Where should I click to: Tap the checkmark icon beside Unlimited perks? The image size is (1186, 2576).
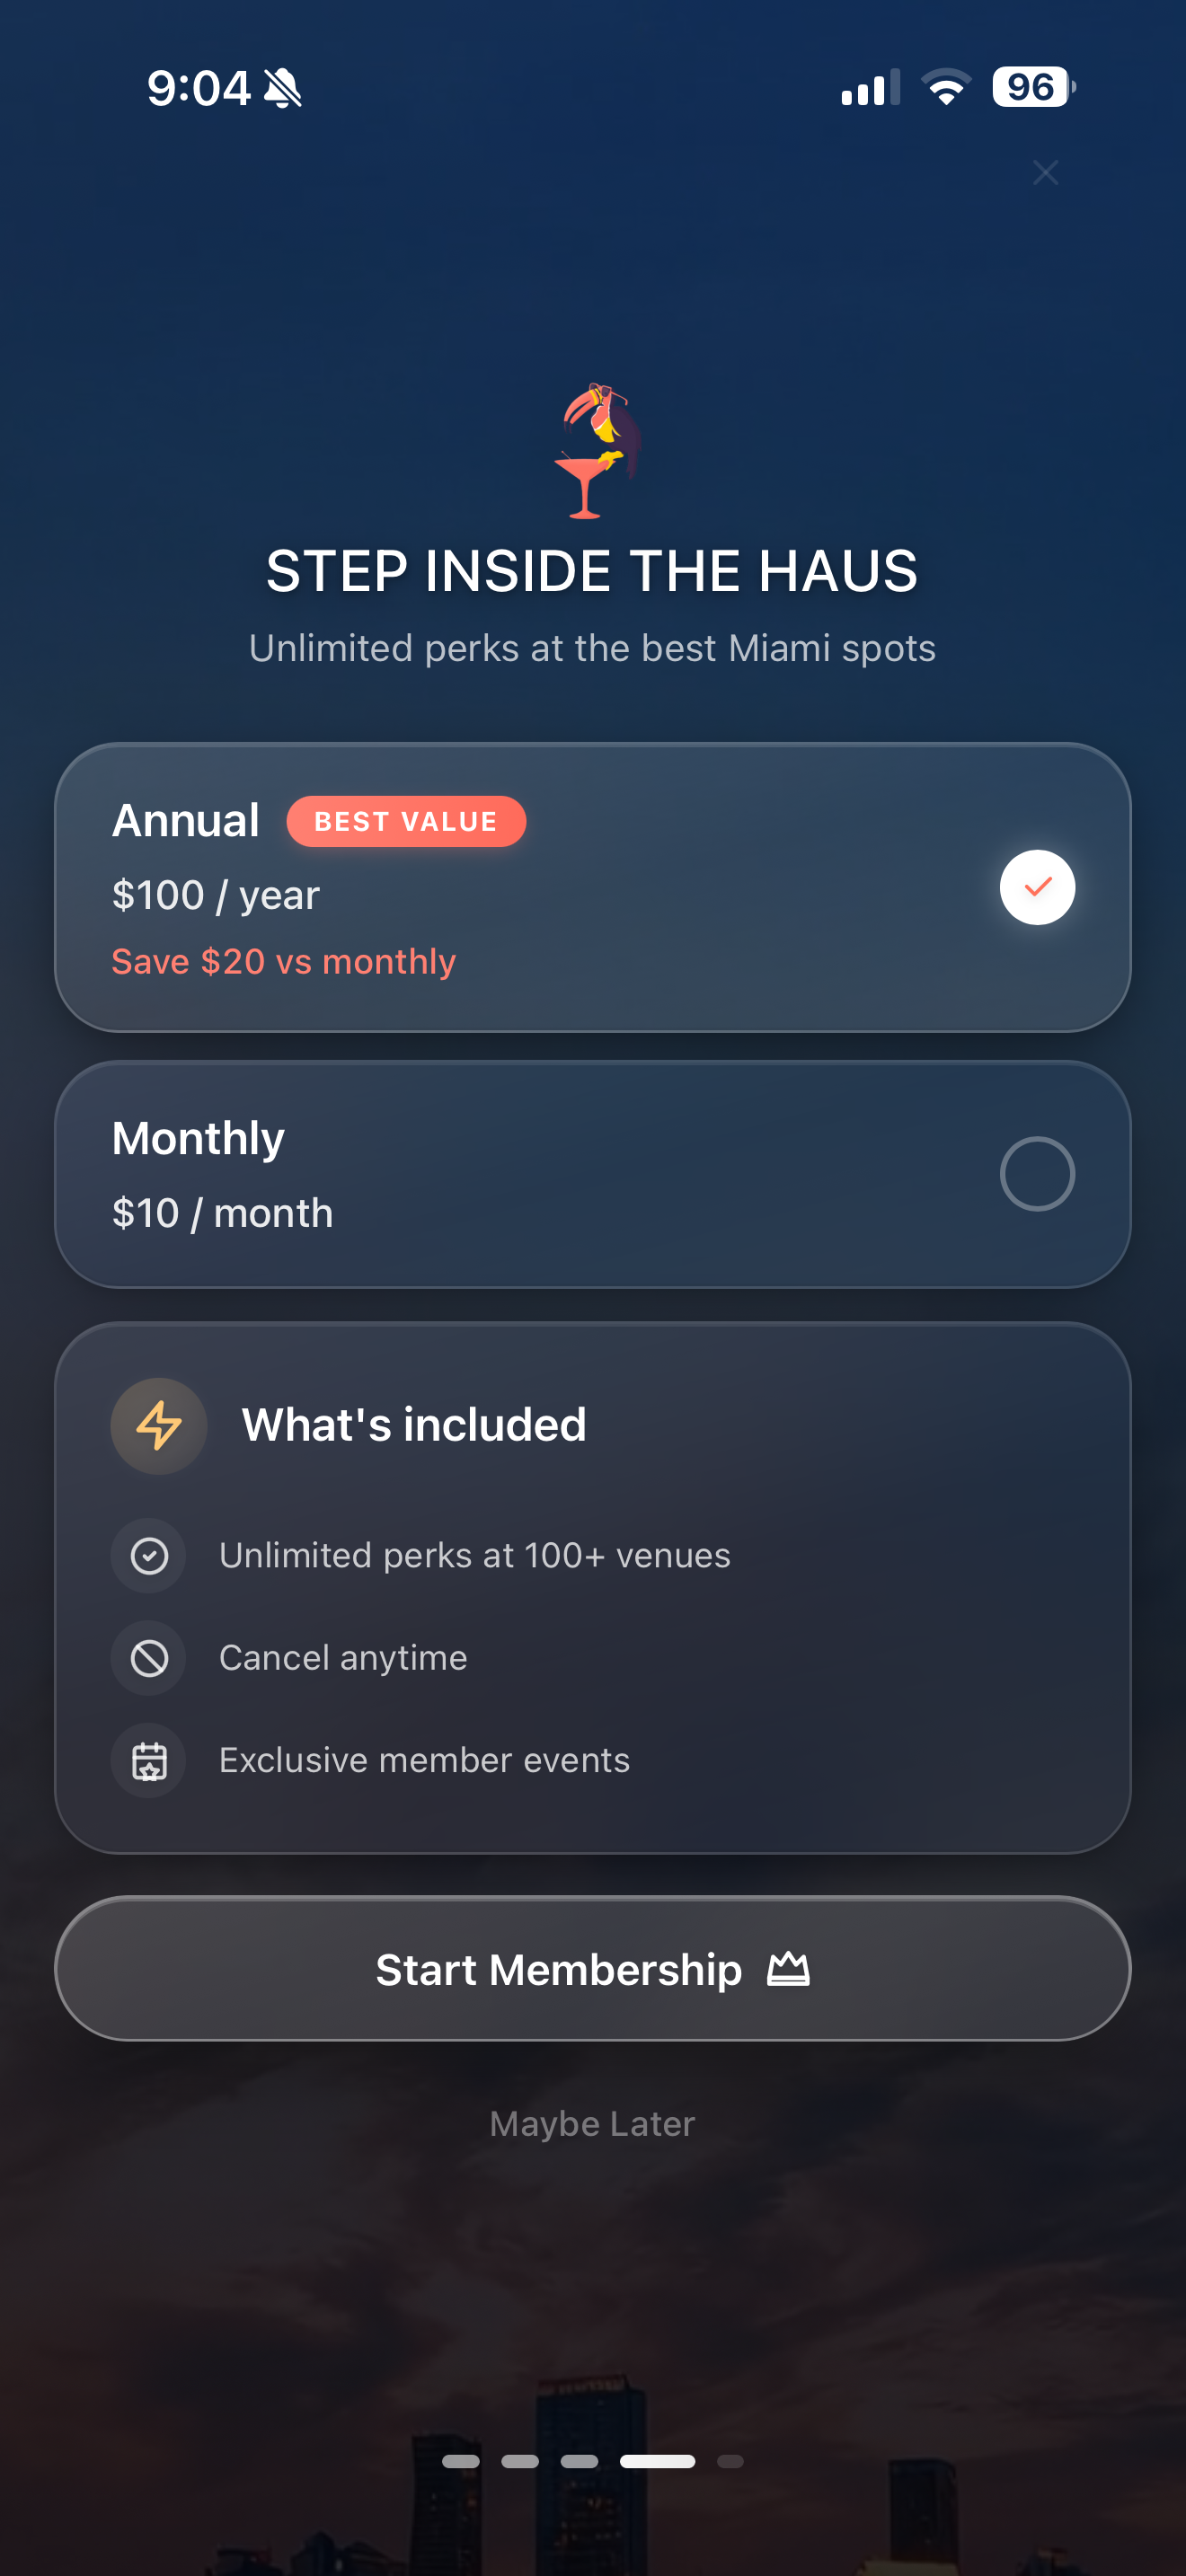pos(150,1556)
